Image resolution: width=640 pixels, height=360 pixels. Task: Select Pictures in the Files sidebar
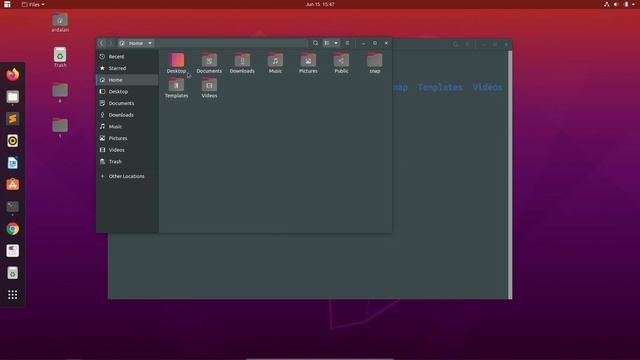pos(127,138)
